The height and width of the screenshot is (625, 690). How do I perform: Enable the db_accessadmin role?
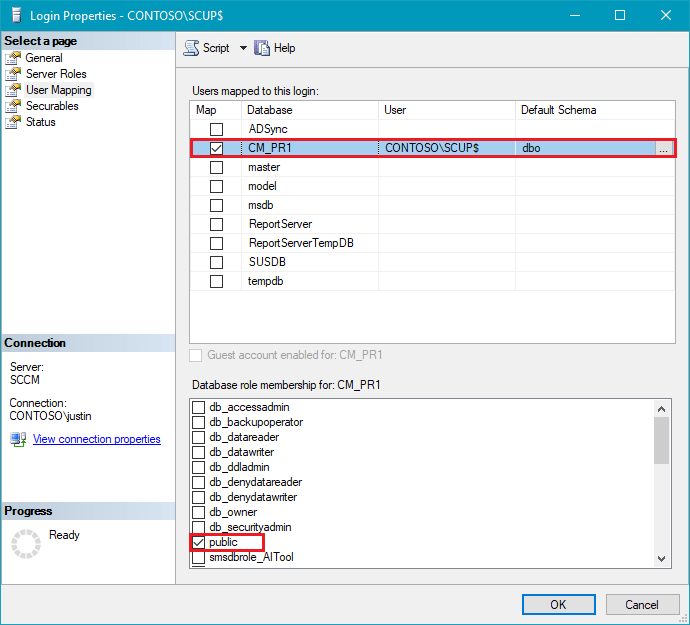tap(198, 407)
